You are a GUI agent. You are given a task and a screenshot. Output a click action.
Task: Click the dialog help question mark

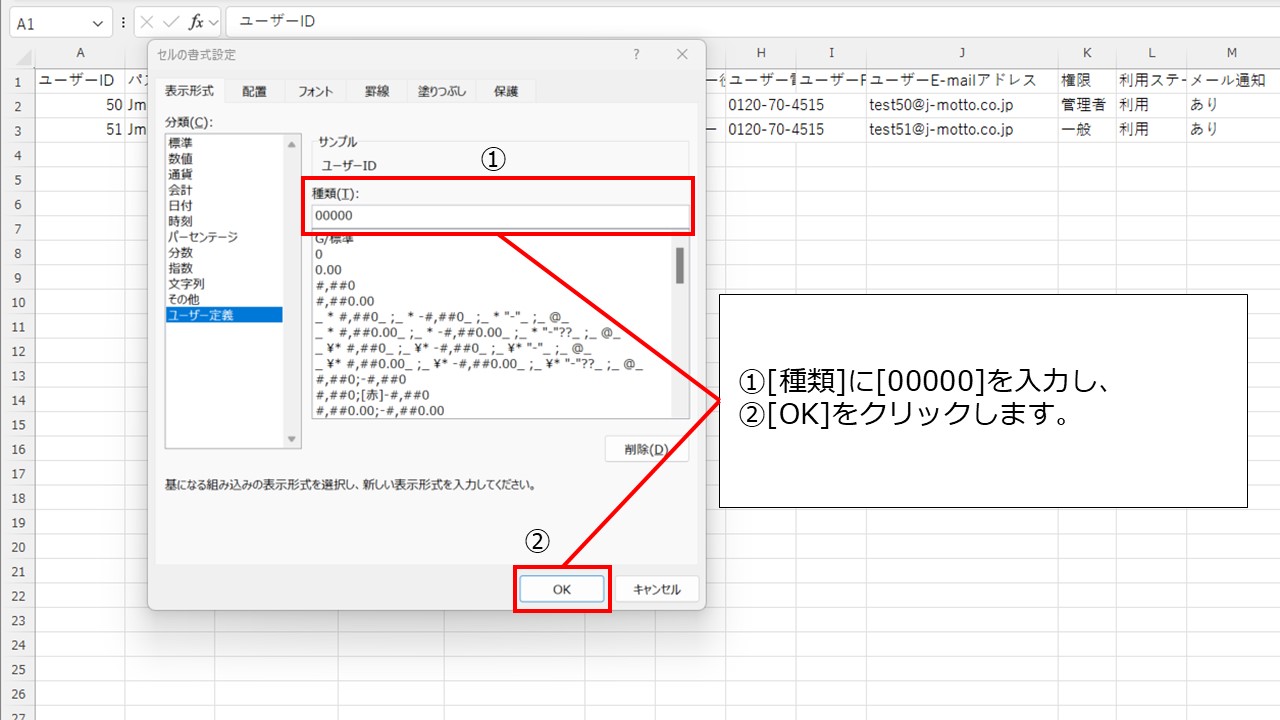coord(636,55)
